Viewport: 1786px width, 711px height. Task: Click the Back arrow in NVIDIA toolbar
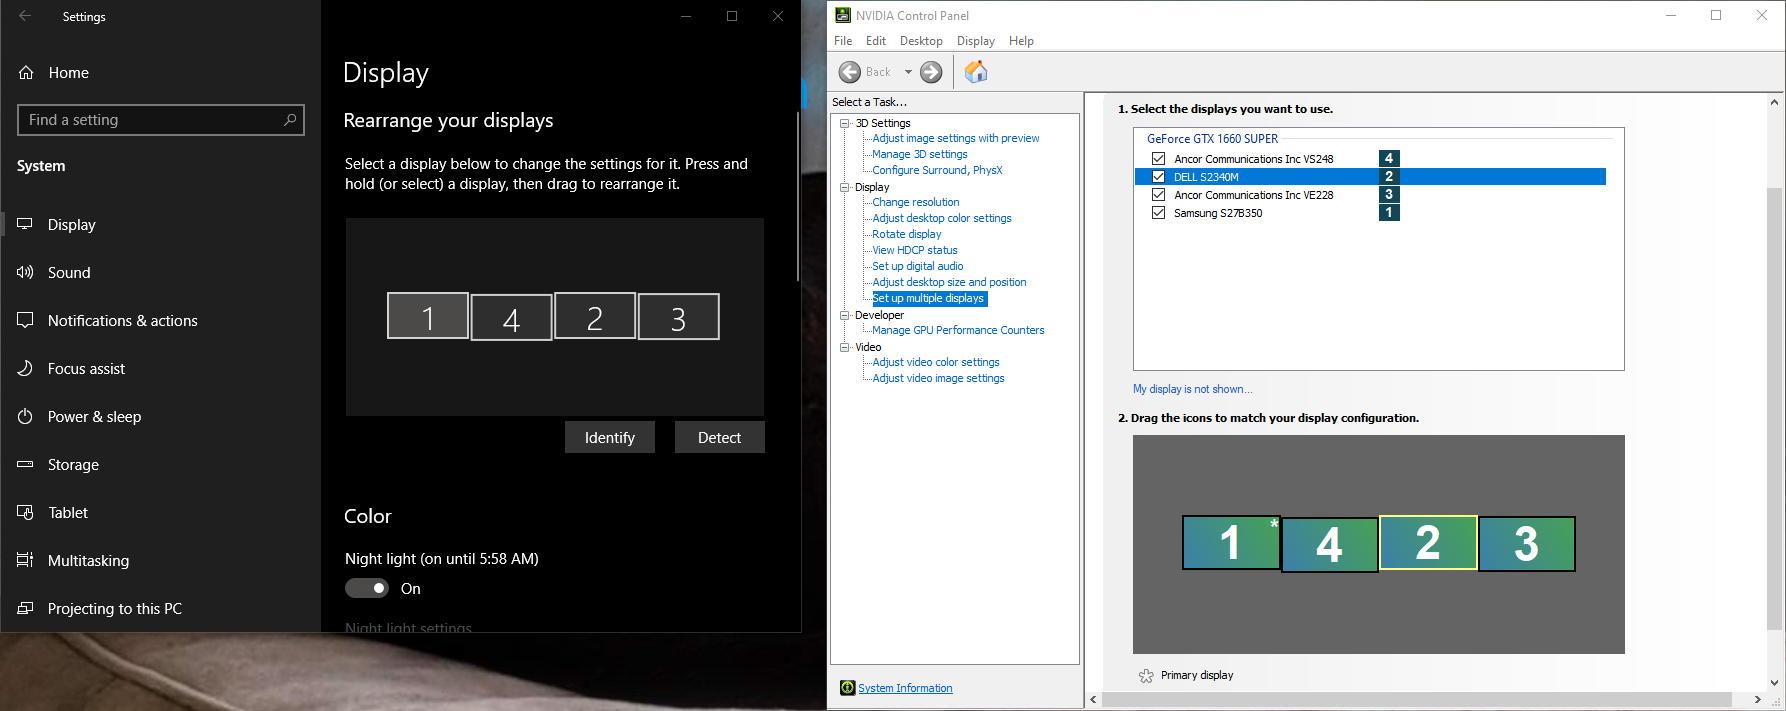(850, 72)
